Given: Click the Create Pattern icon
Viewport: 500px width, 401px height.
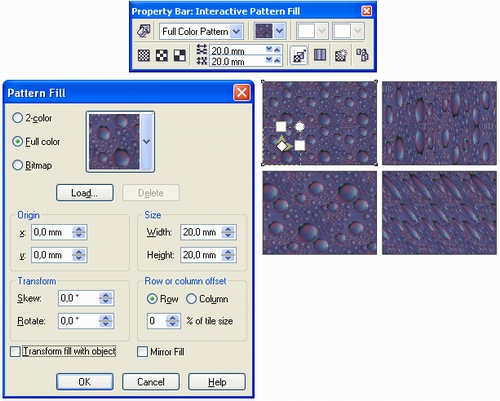Looking at the screenshot, I should pos(341,55).
